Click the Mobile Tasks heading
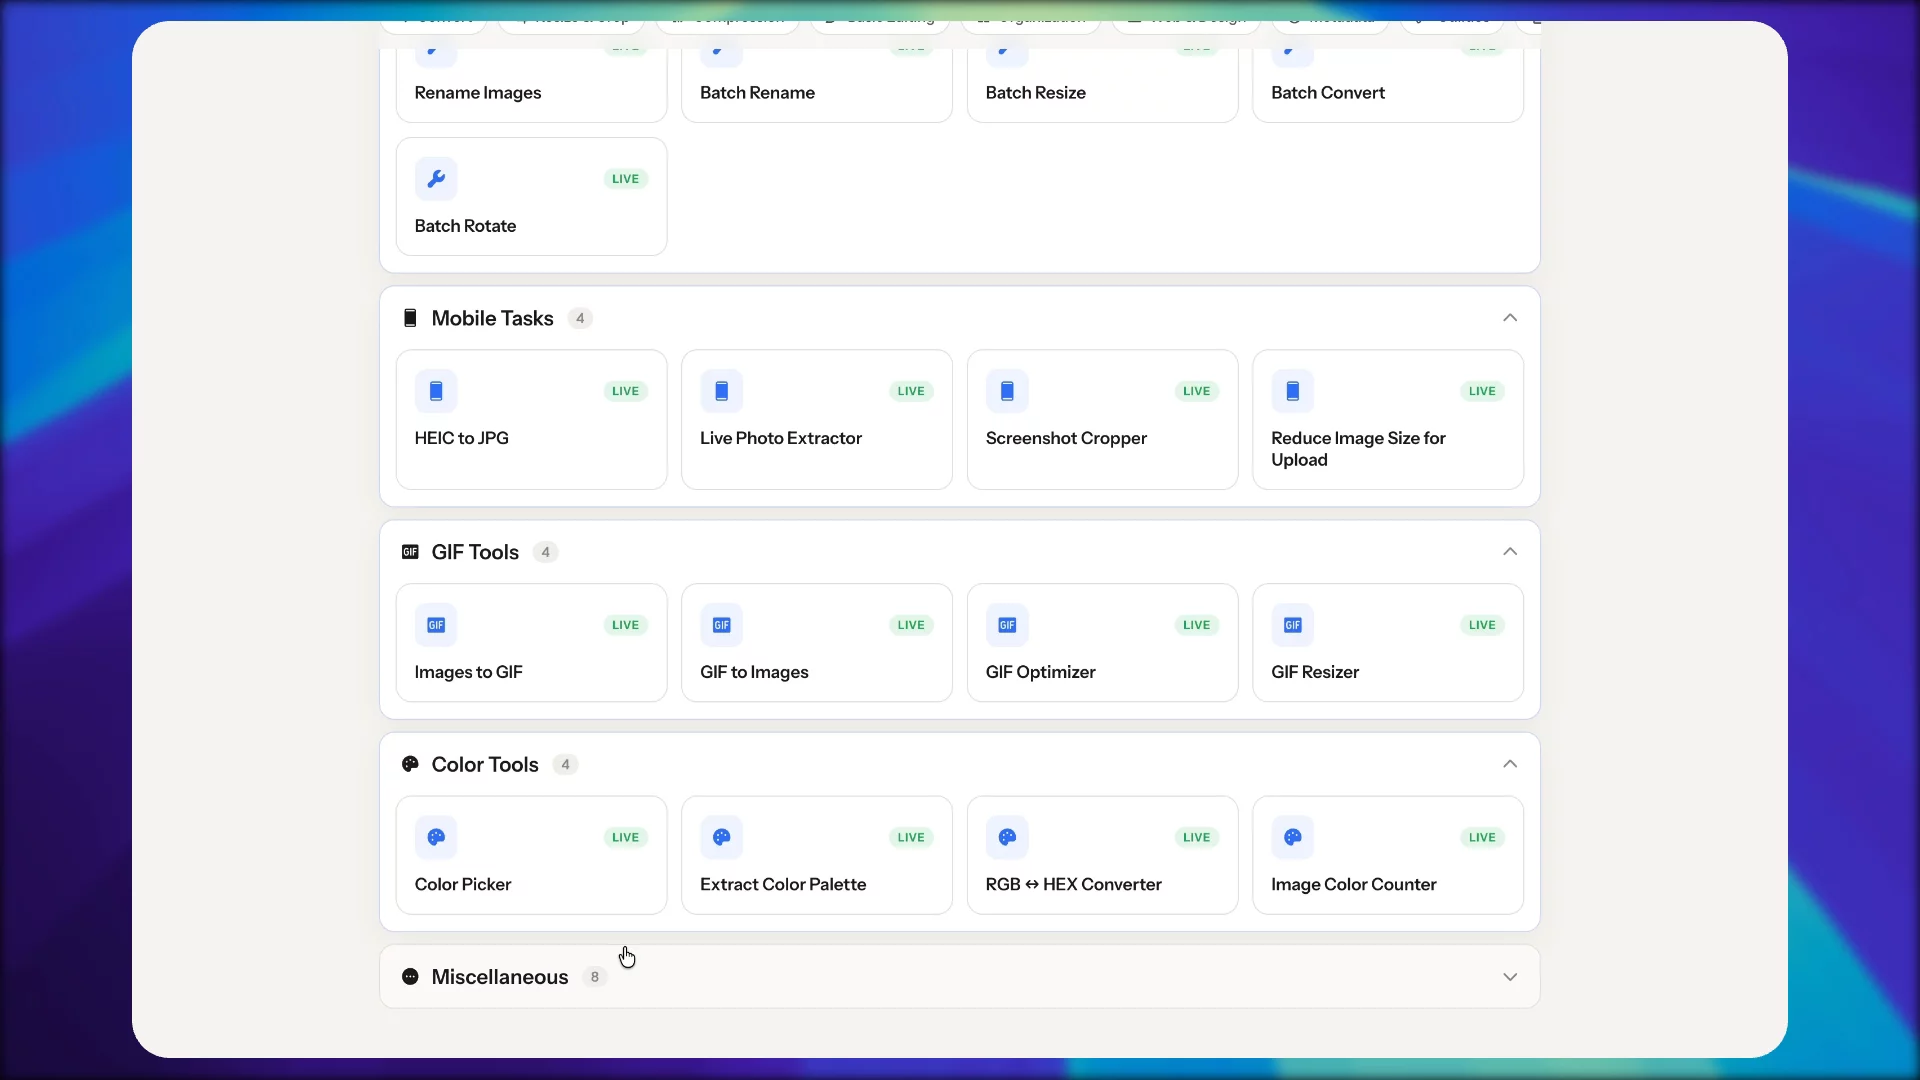 coord(492,318)
